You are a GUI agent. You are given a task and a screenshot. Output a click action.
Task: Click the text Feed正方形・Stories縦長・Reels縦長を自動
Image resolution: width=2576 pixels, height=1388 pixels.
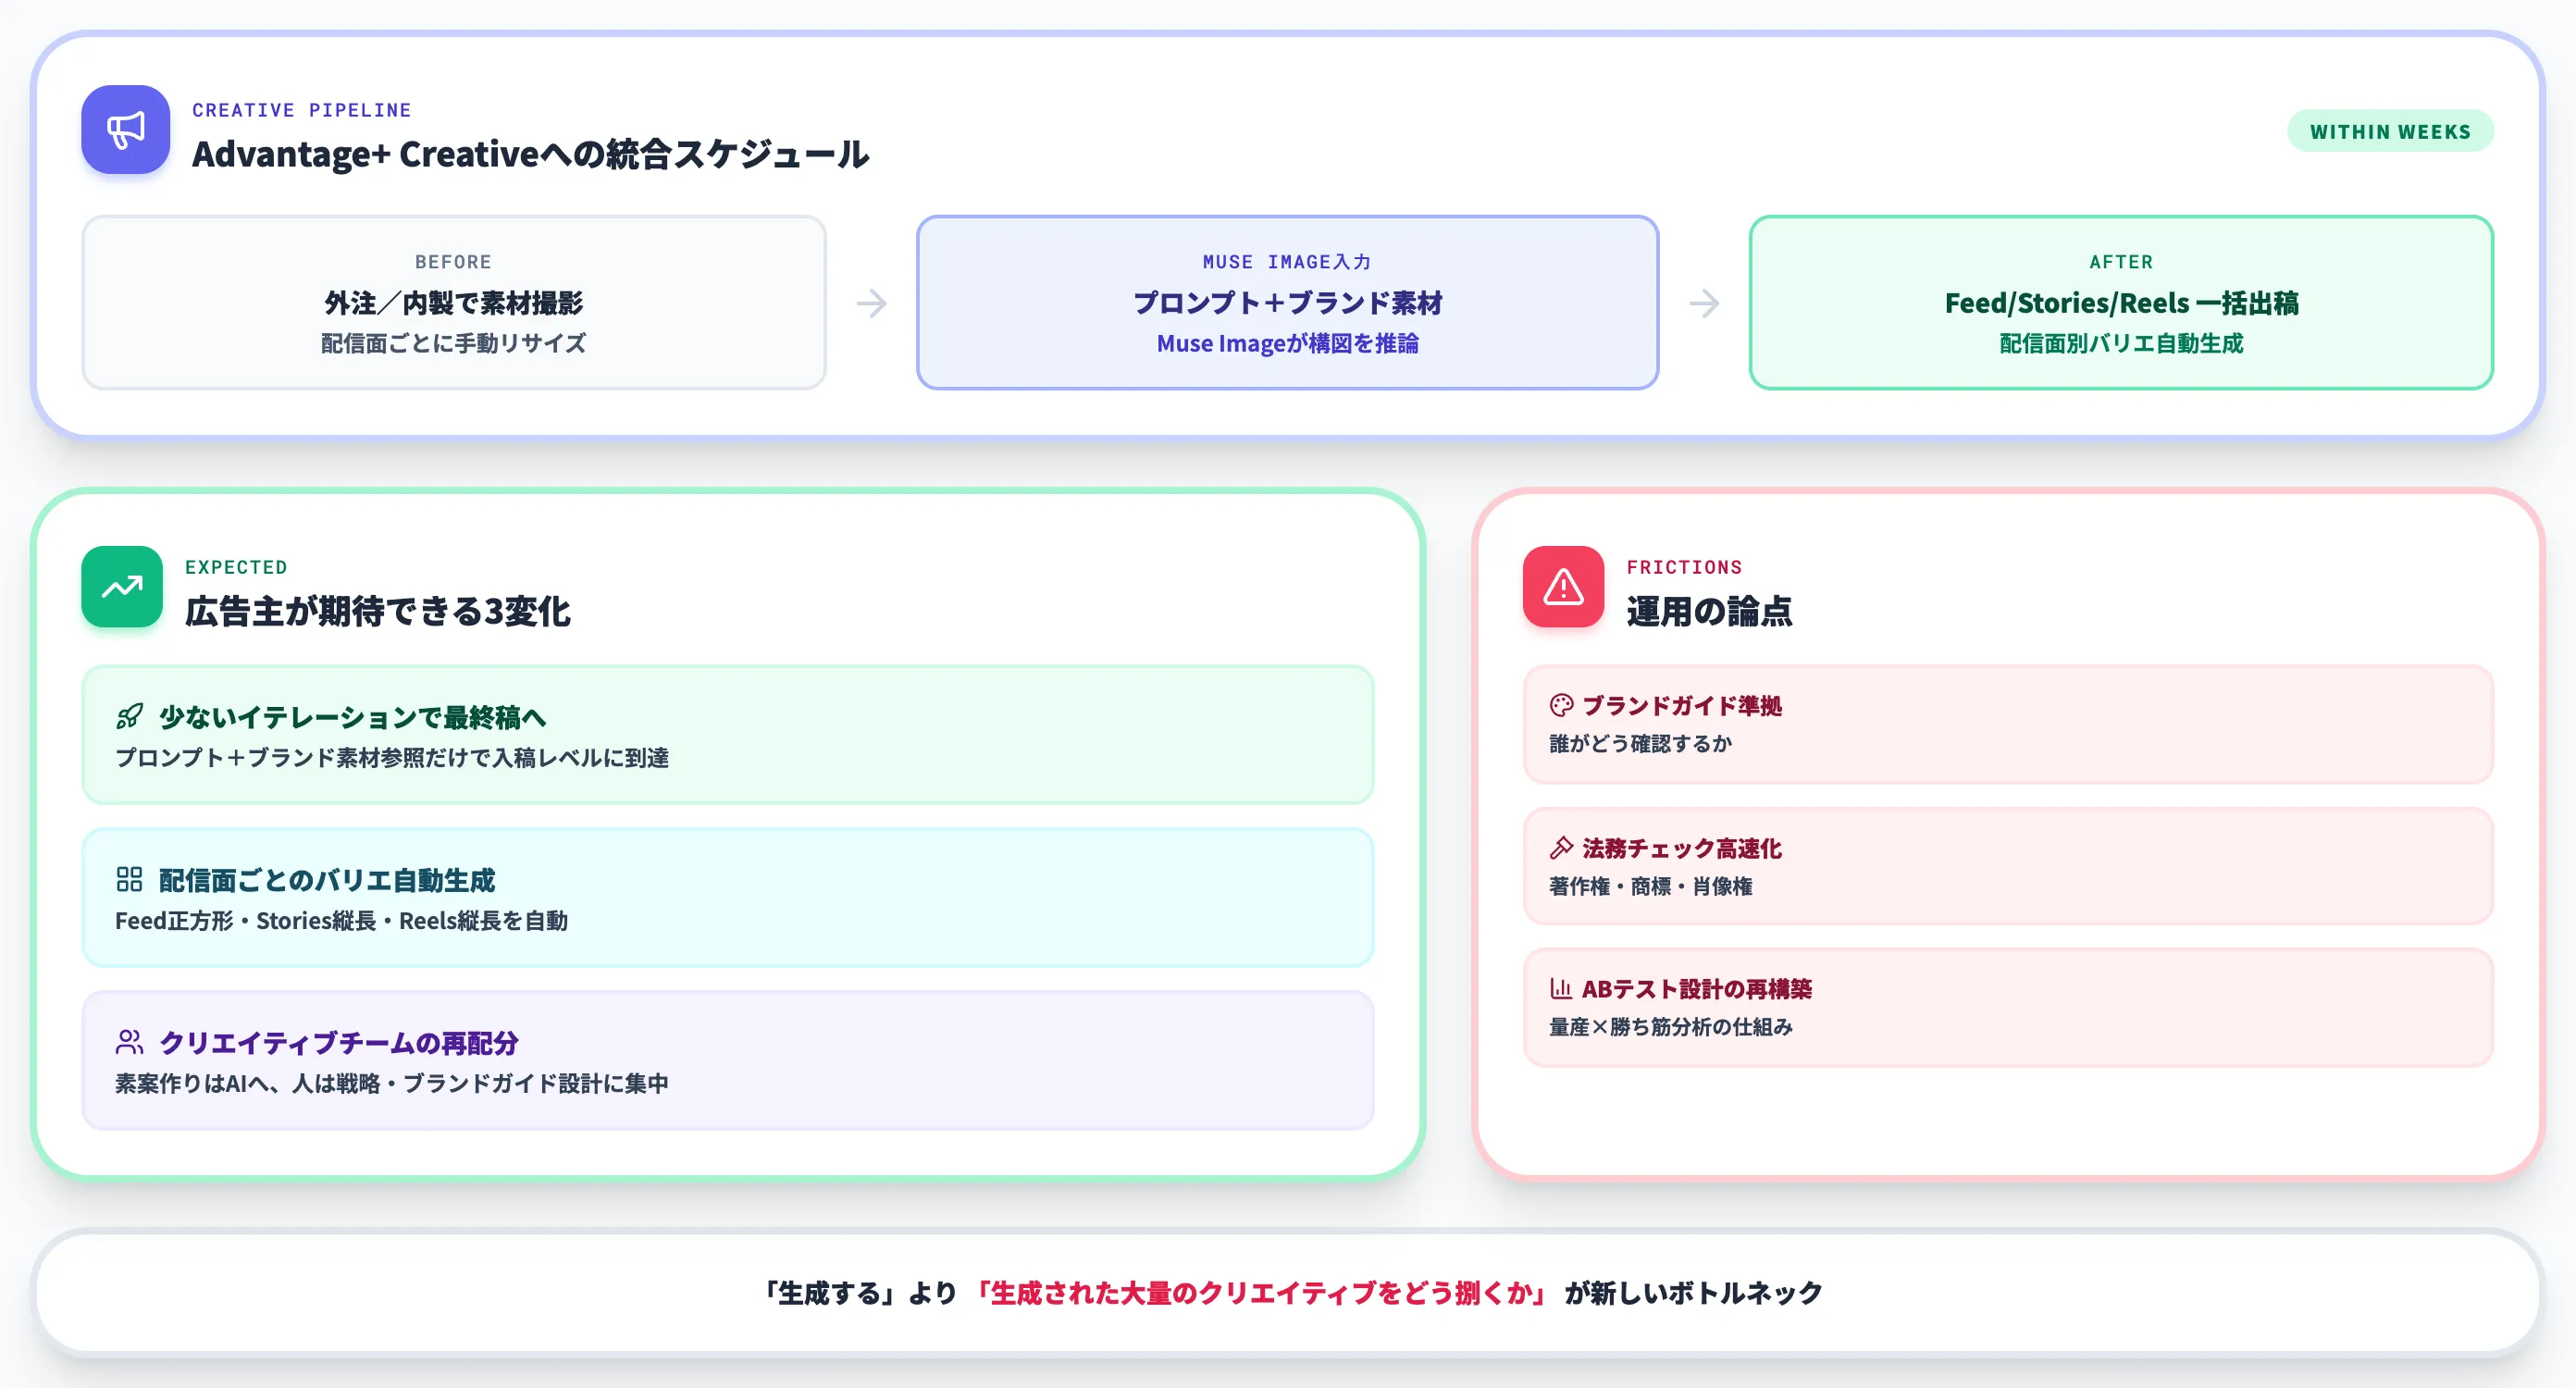click(341, 921)
